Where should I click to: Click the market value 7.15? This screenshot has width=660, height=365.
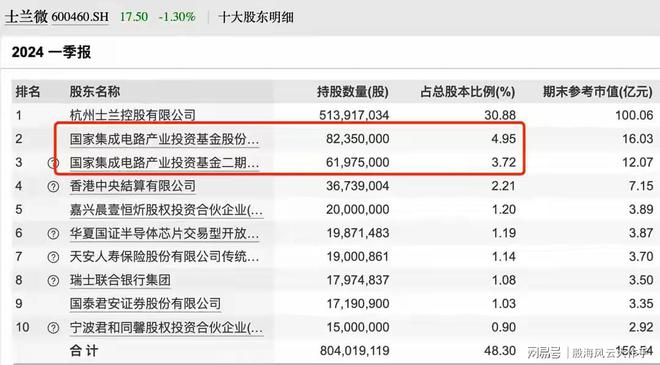click(x=641, y=186)
